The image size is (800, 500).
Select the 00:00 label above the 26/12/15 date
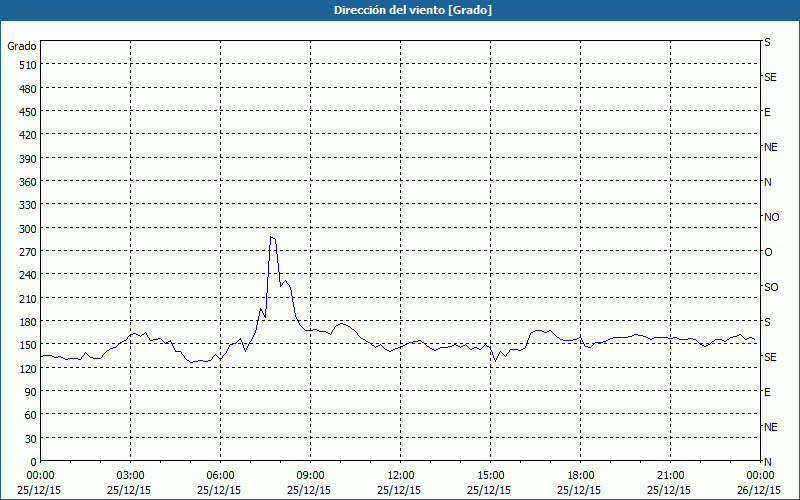tap(760, 476)
